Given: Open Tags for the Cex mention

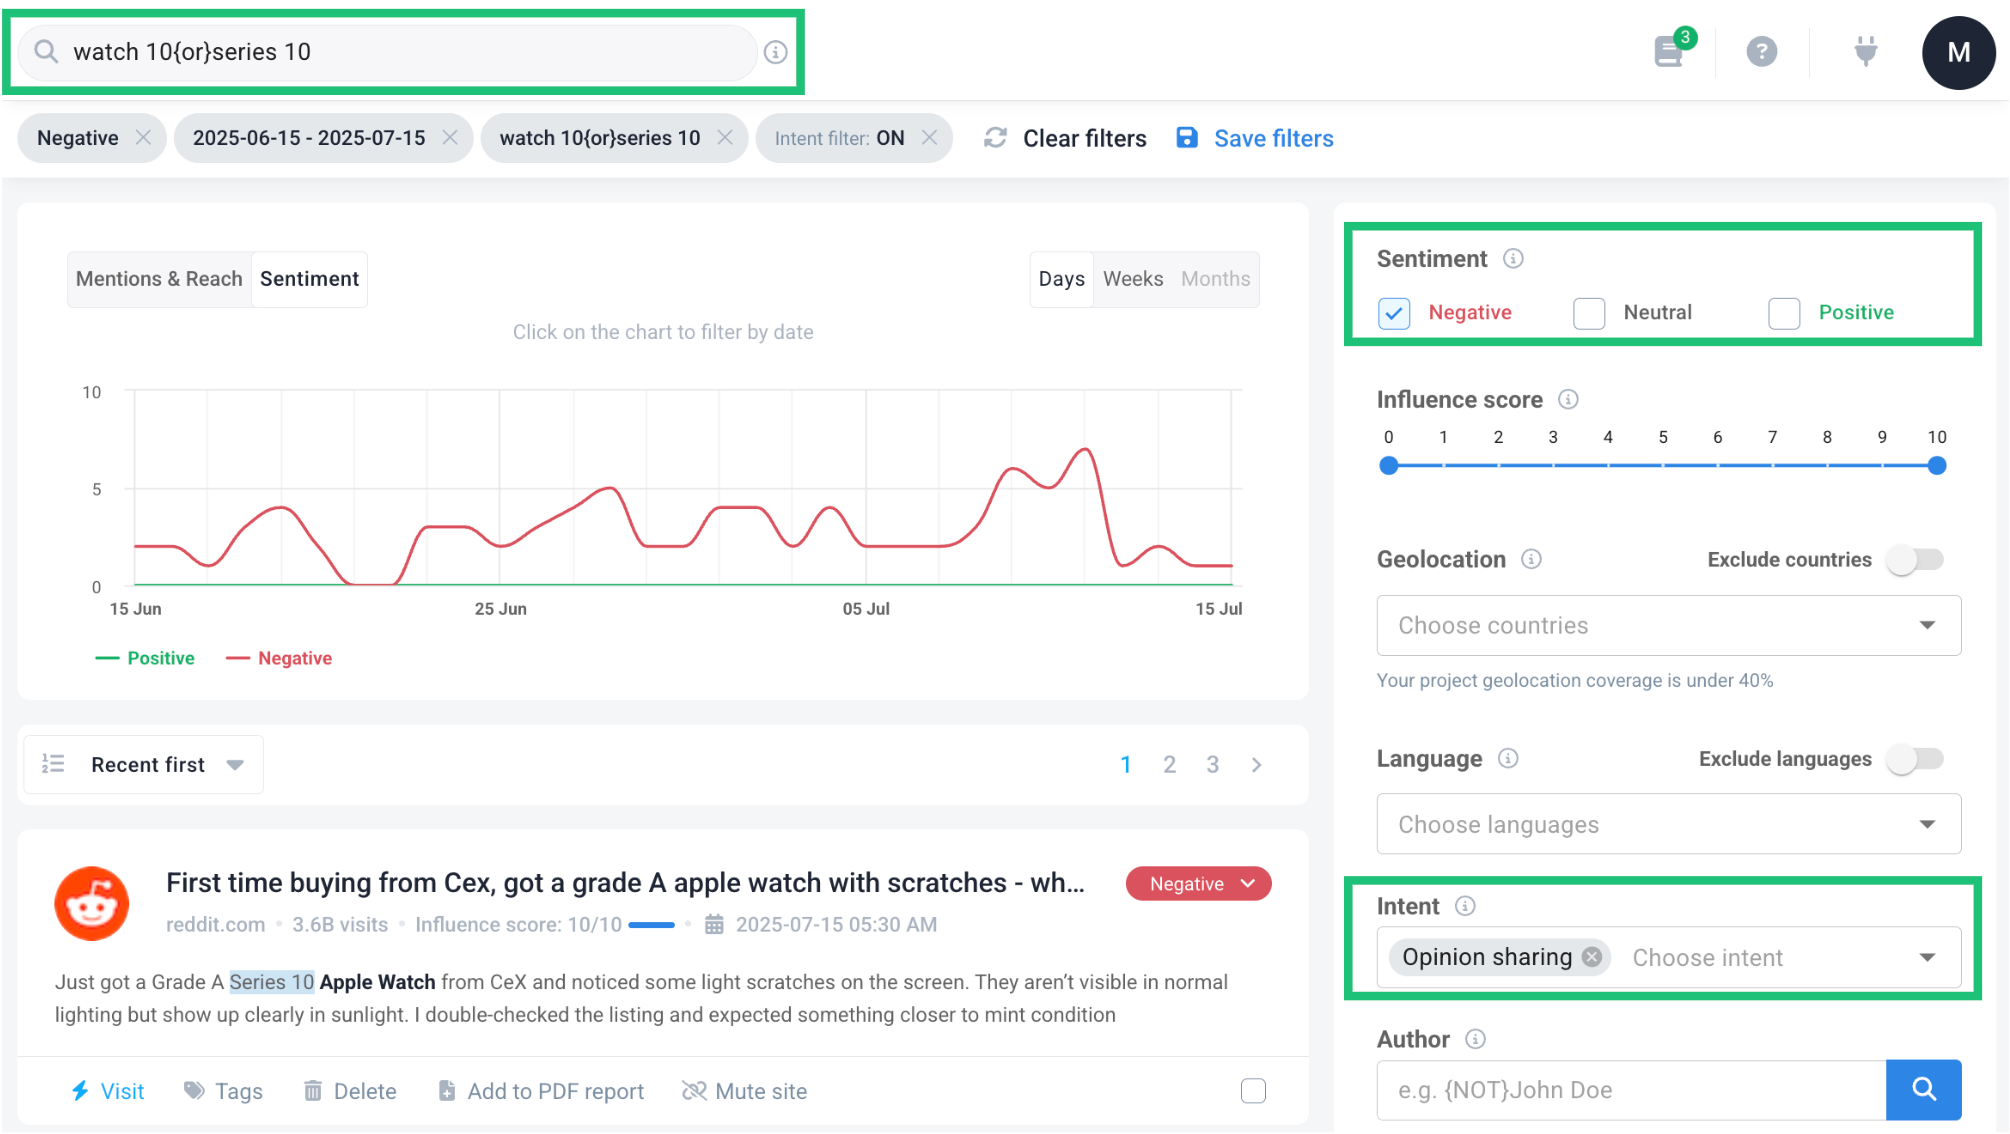Looking at the screenshot, I should [x=223, y=1091].
